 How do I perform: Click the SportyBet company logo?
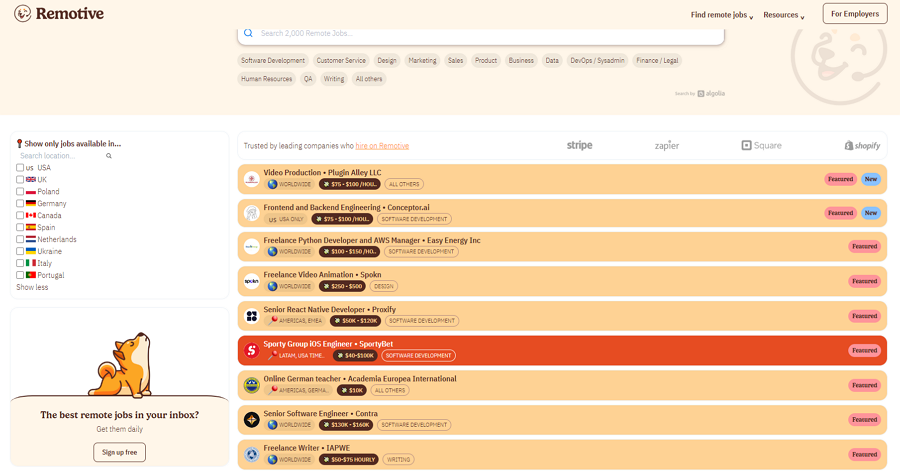click(252, 350)
